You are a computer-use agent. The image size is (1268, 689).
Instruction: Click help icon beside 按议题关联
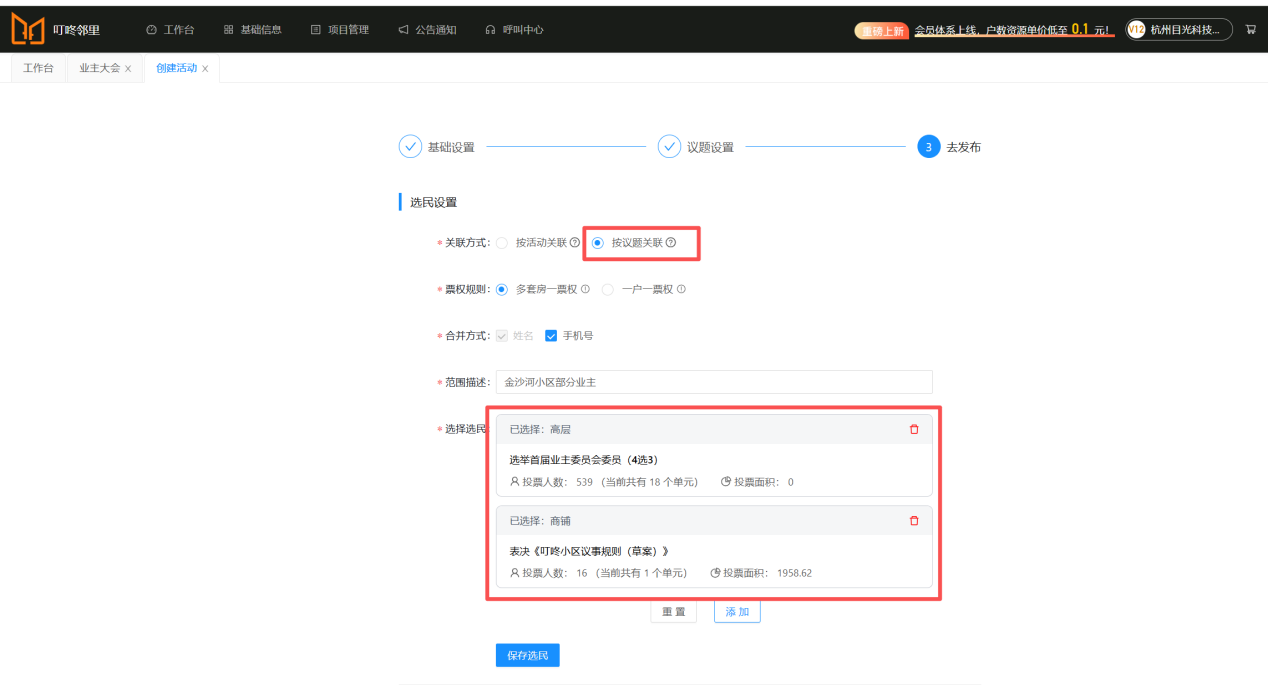coord(671,243)
